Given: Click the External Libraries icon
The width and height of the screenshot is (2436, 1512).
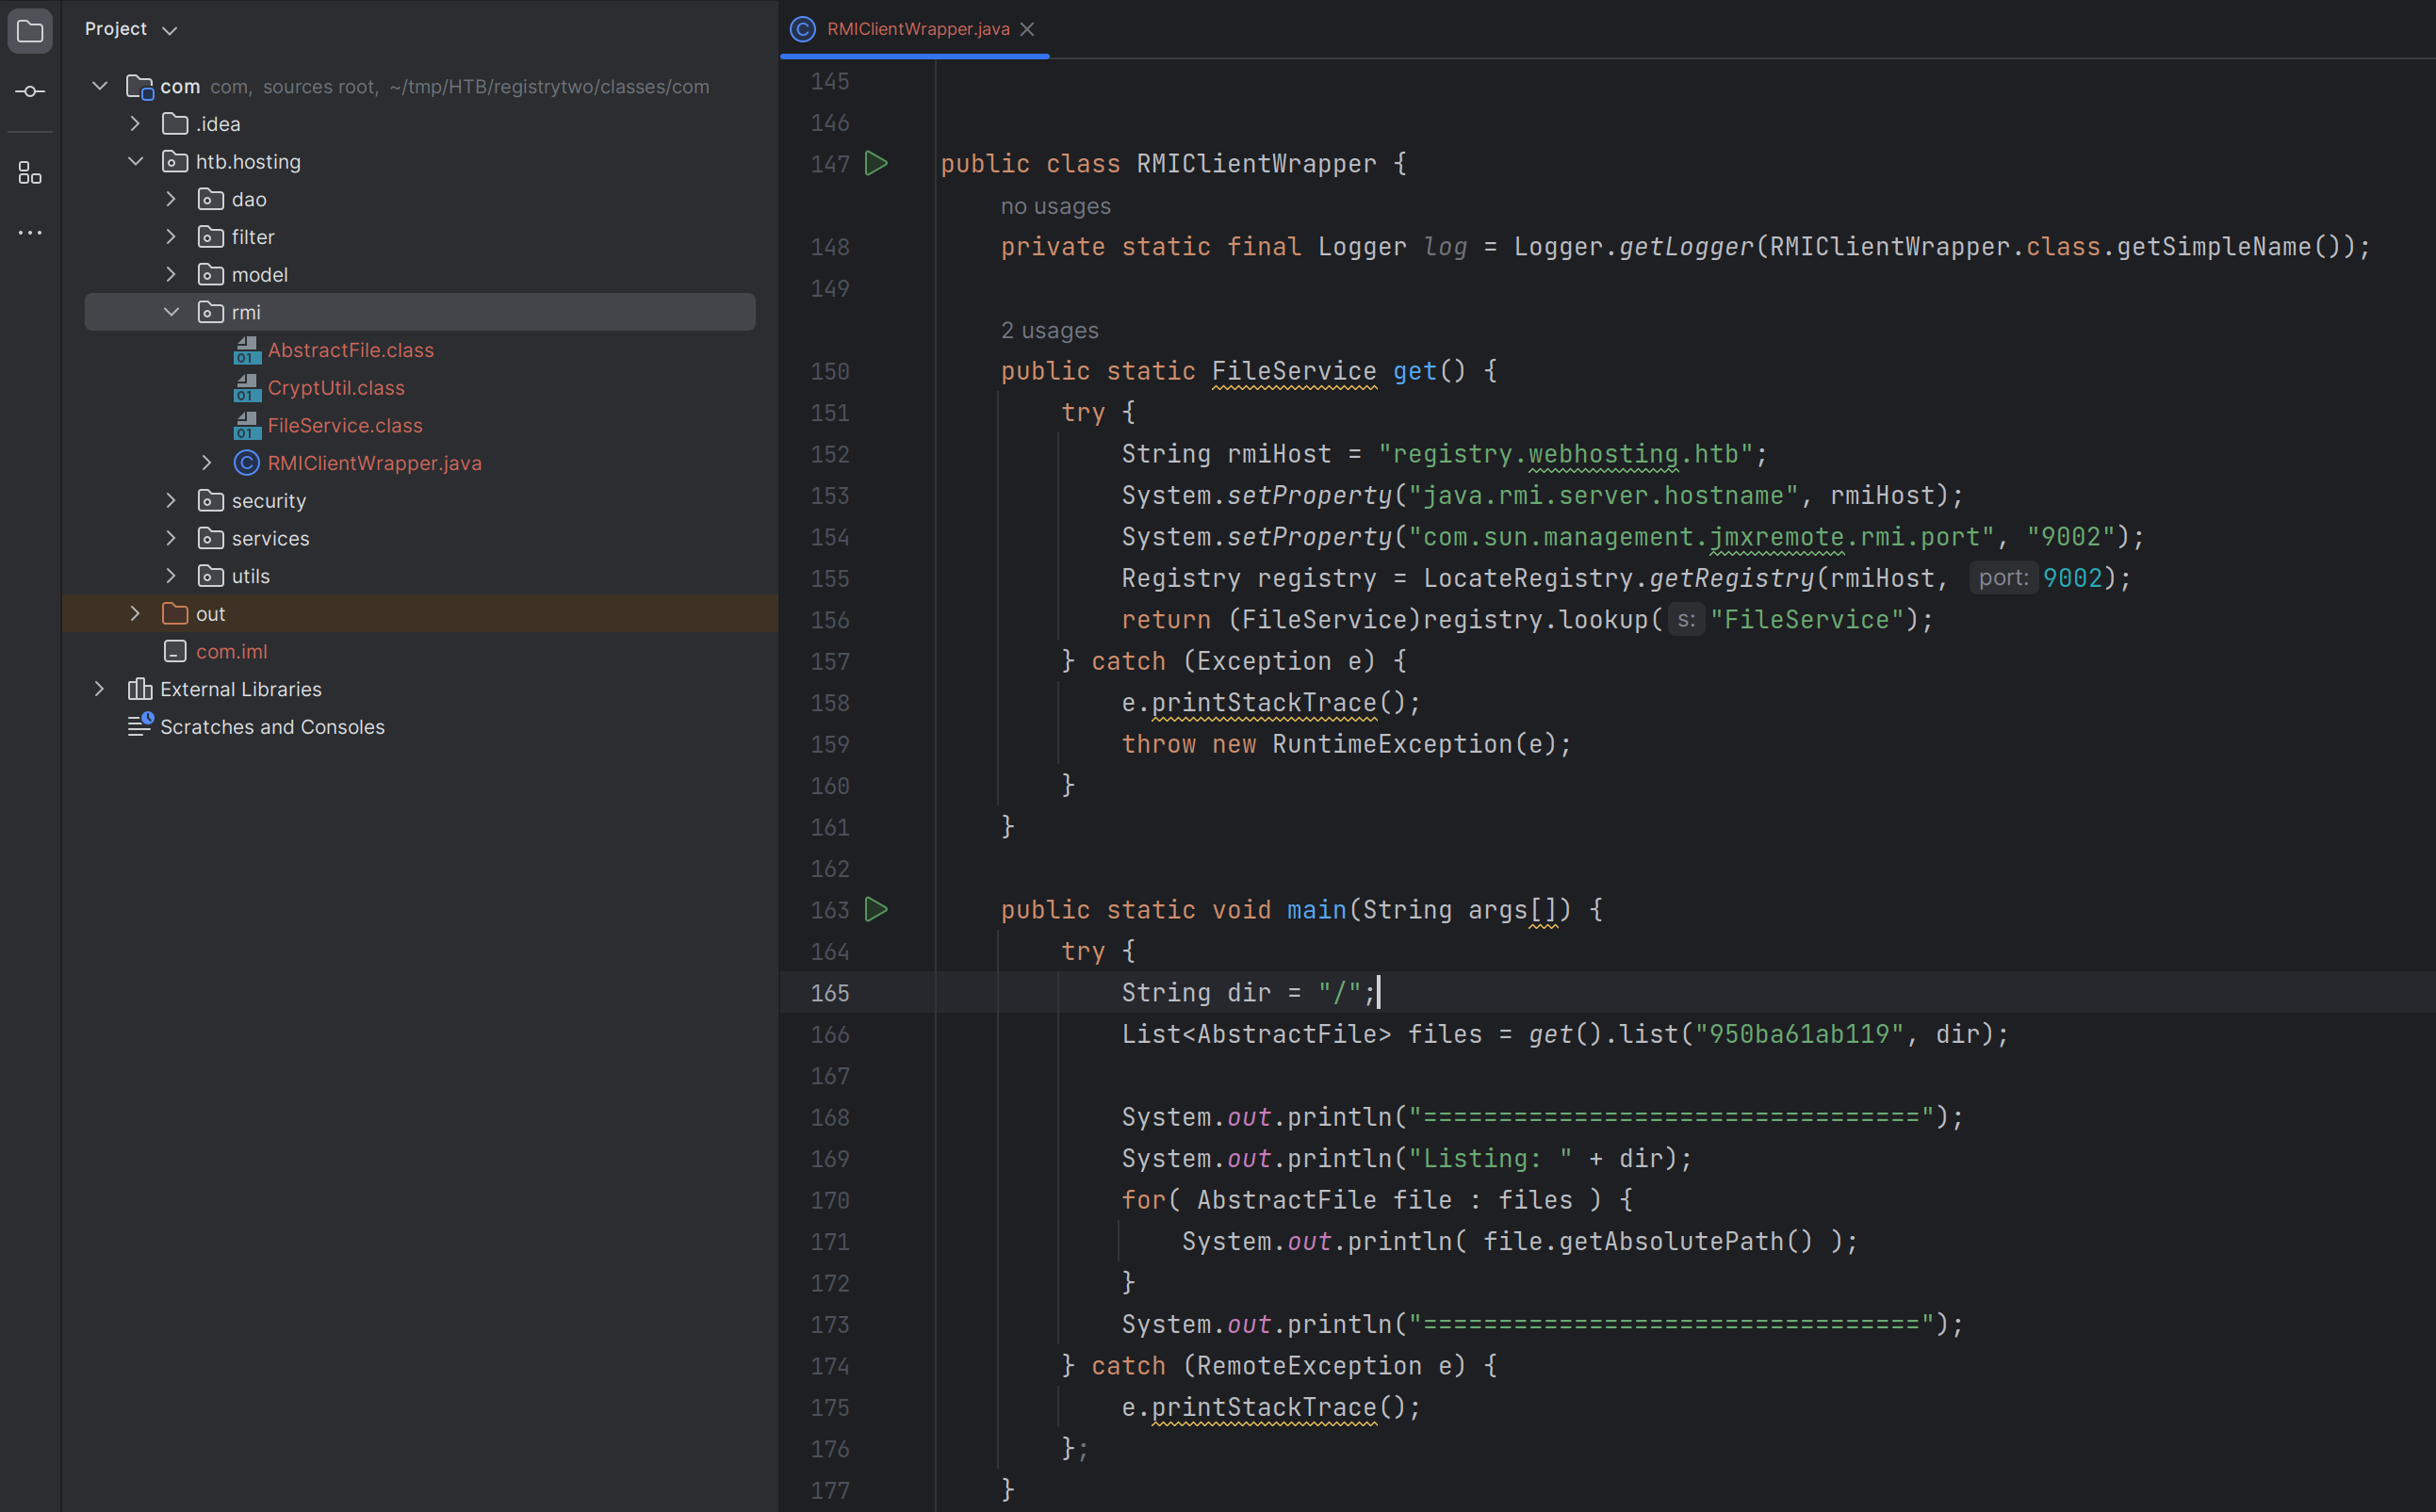Looking at the screenshot, I should click(x=140, y=689).
